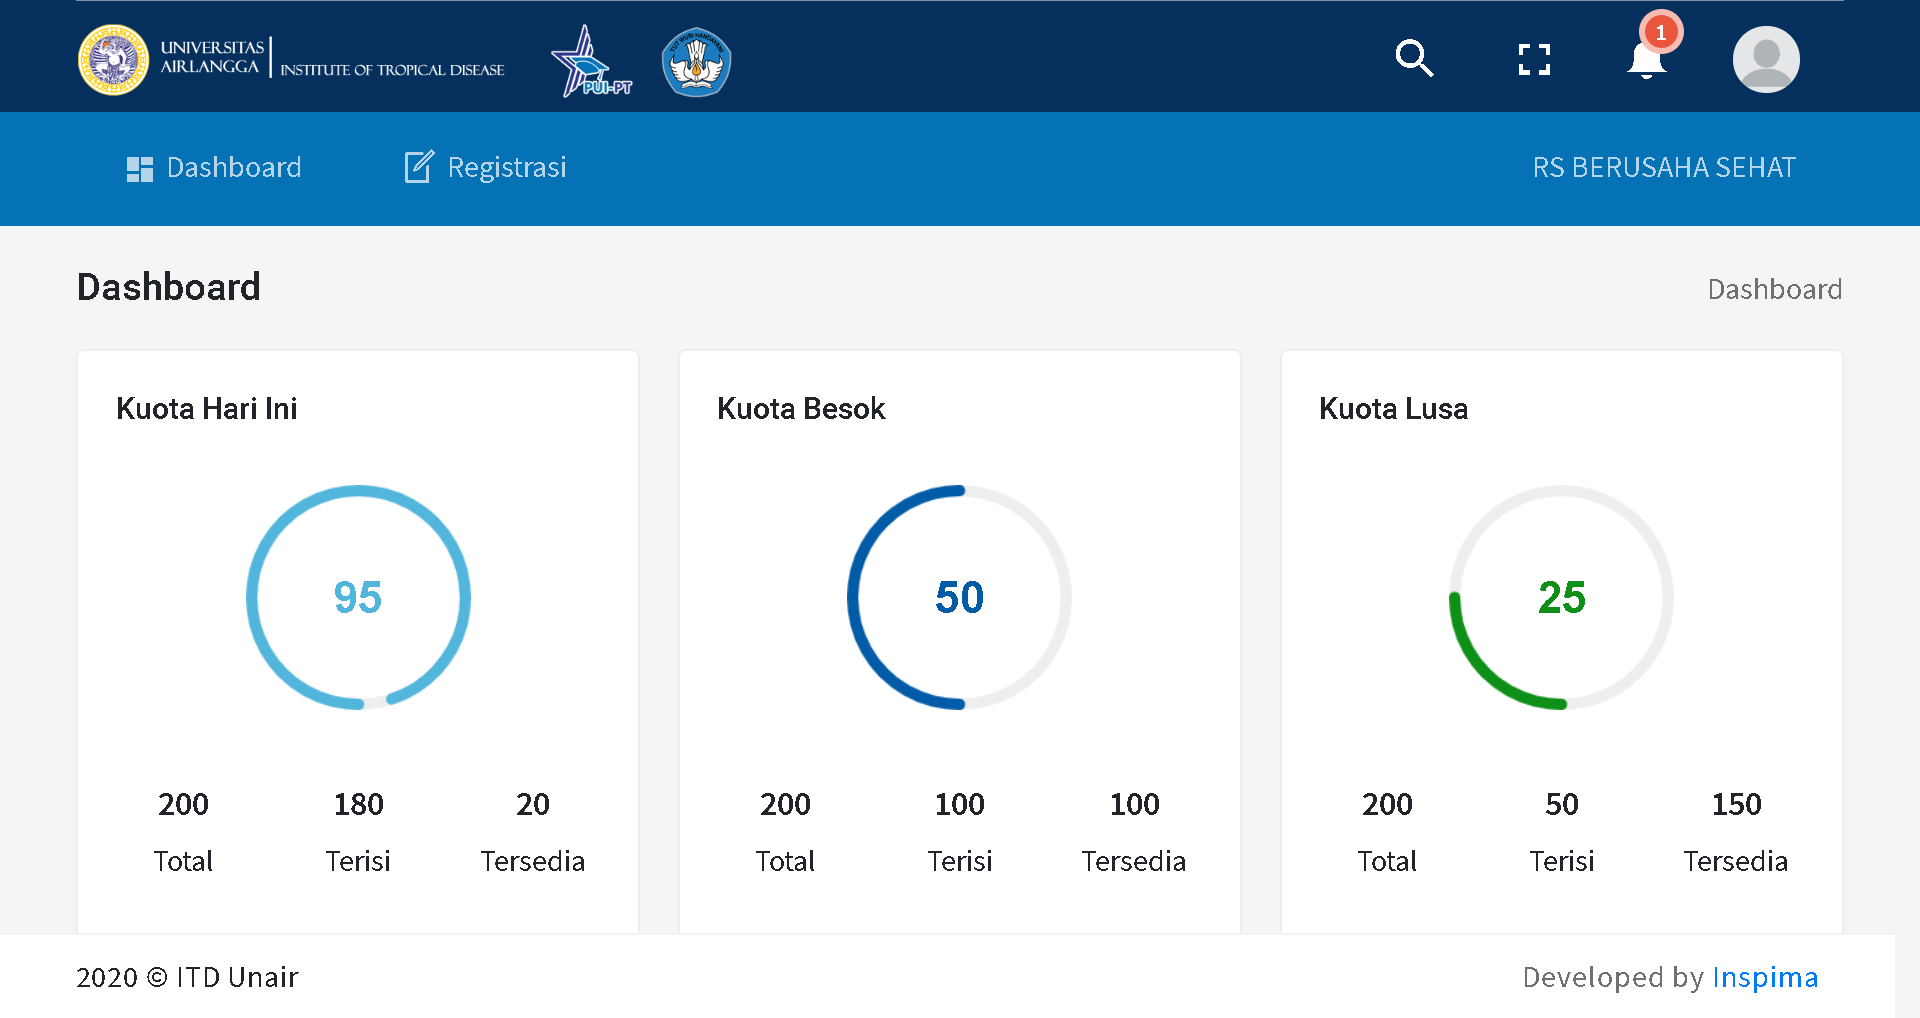Click the RS BERUSAHA SEHAT label
The width and height of the screenshot is (1920, 1018).
click(x=1664, y=167)
